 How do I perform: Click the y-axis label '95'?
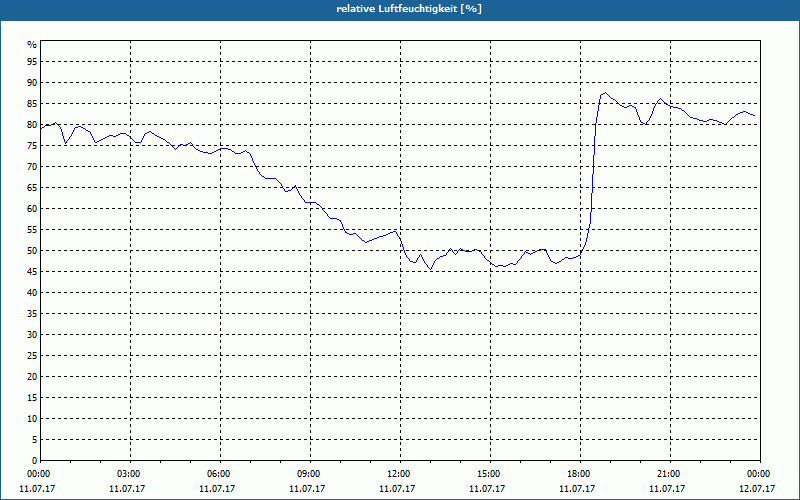(32, 62)
